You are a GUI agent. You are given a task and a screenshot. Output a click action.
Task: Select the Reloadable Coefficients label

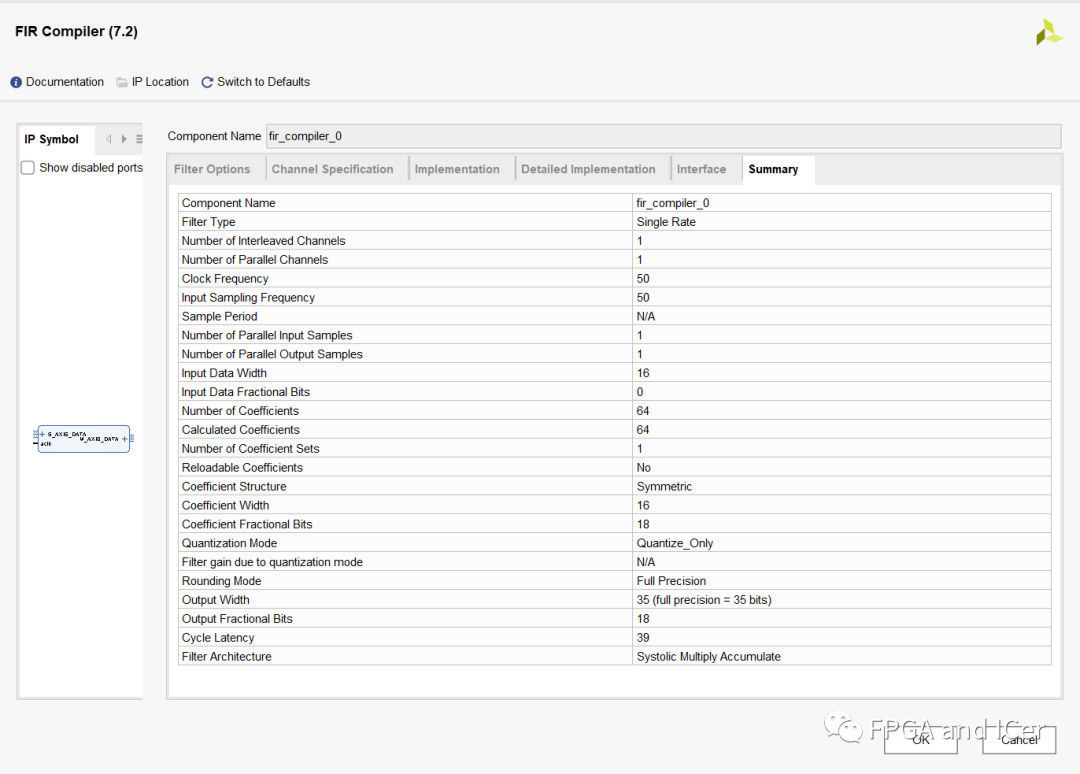(242, 468)
